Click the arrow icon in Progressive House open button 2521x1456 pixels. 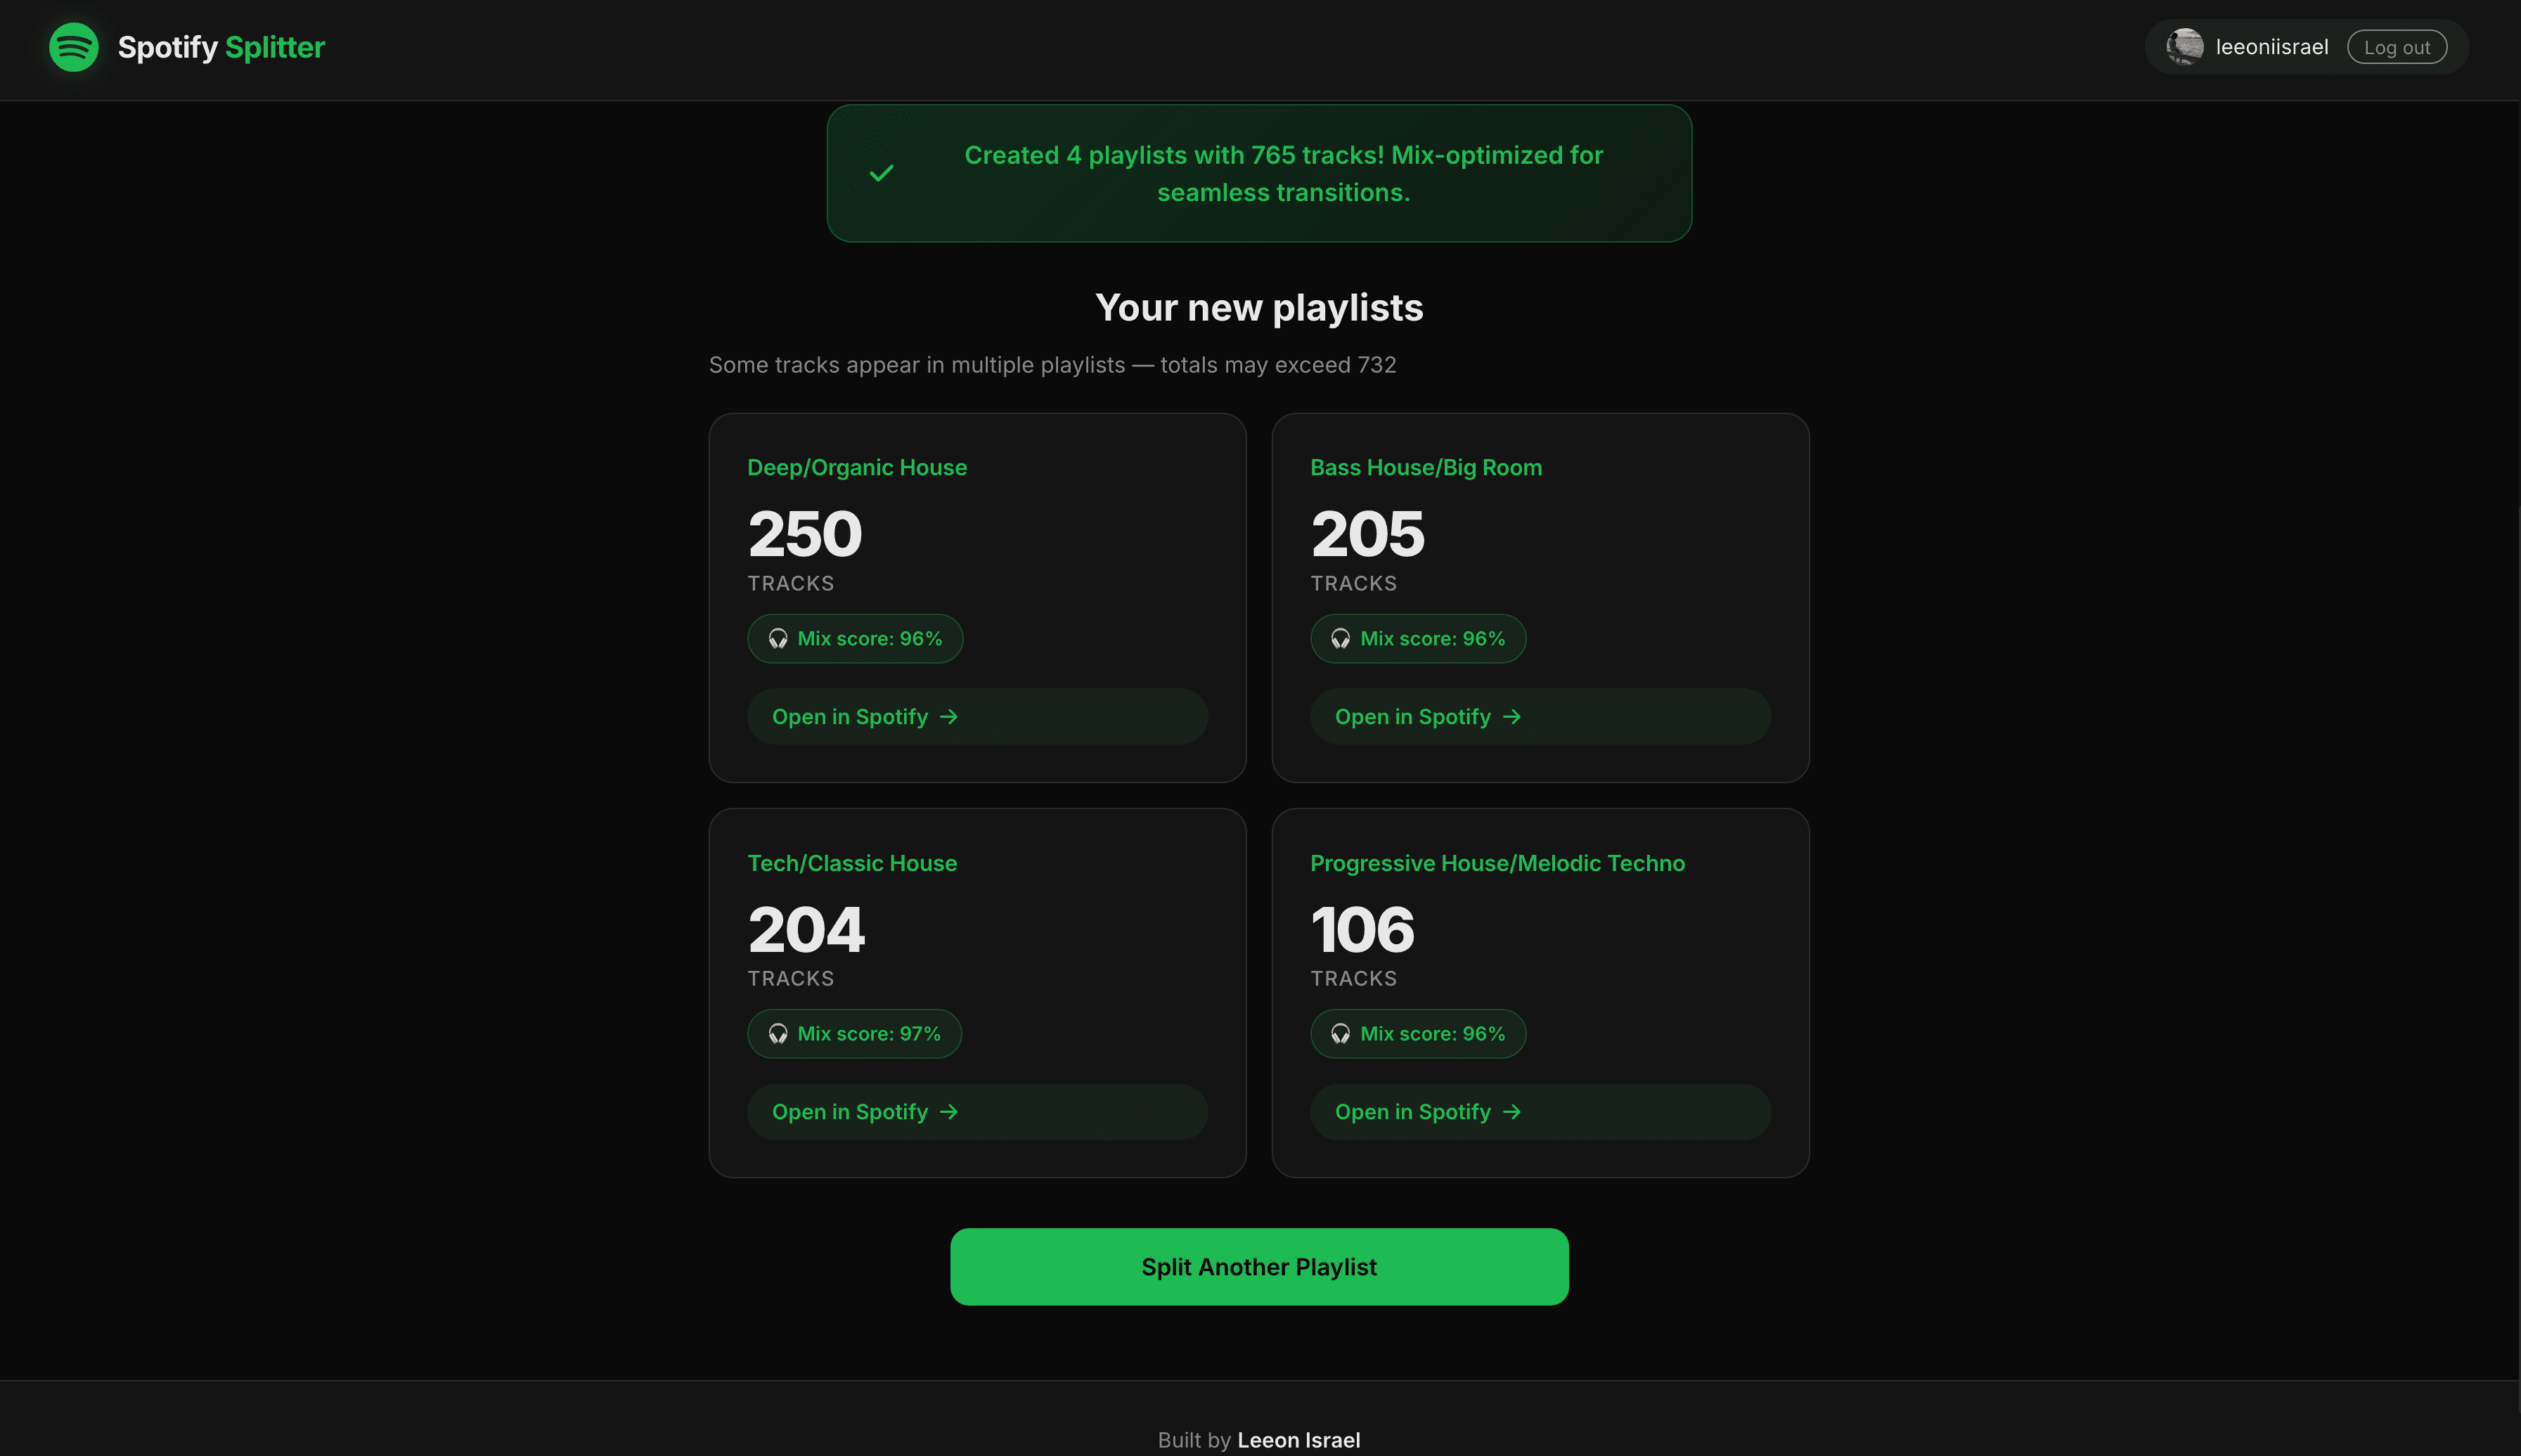[1512, 1111]
